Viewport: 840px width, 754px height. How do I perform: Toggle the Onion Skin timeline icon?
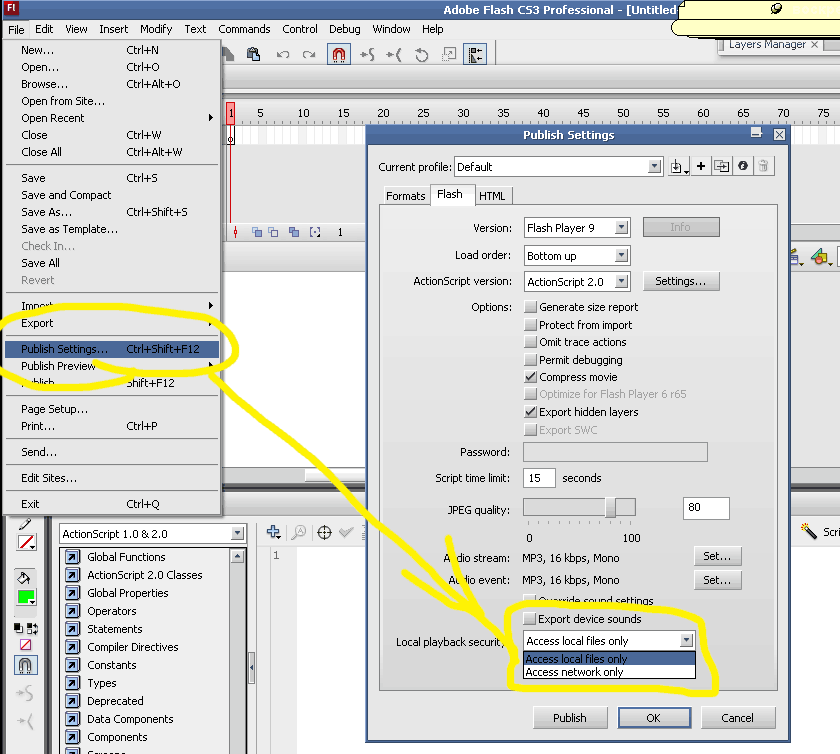click(257, 232)
